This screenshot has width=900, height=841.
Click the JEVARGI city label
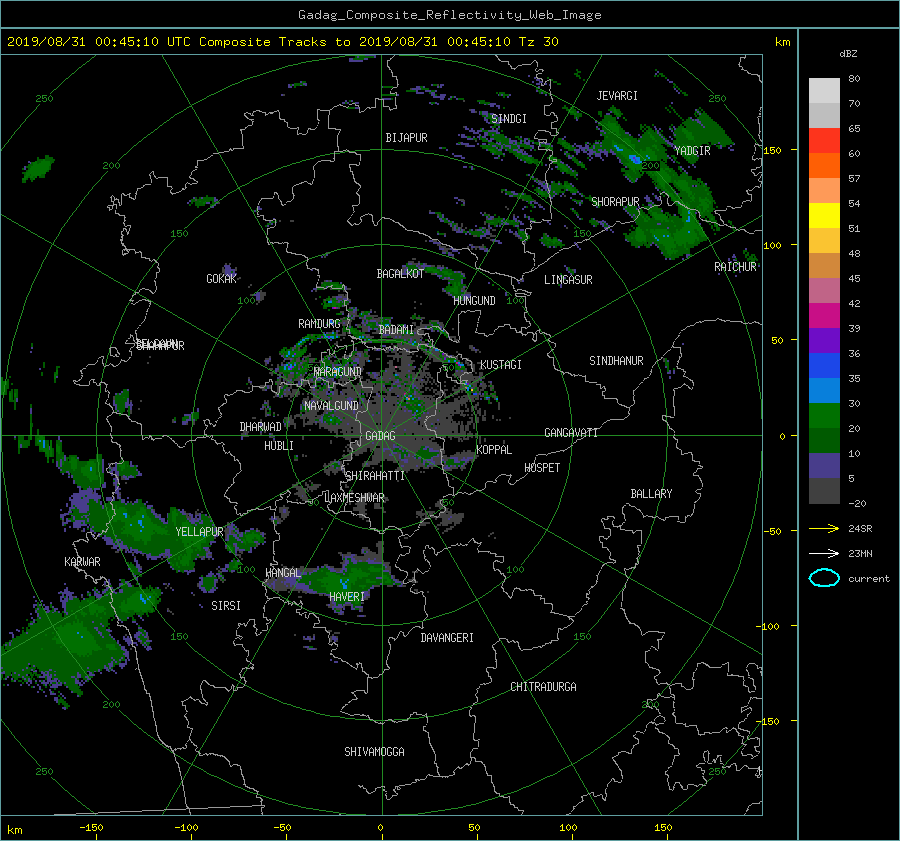pos(617,95)
